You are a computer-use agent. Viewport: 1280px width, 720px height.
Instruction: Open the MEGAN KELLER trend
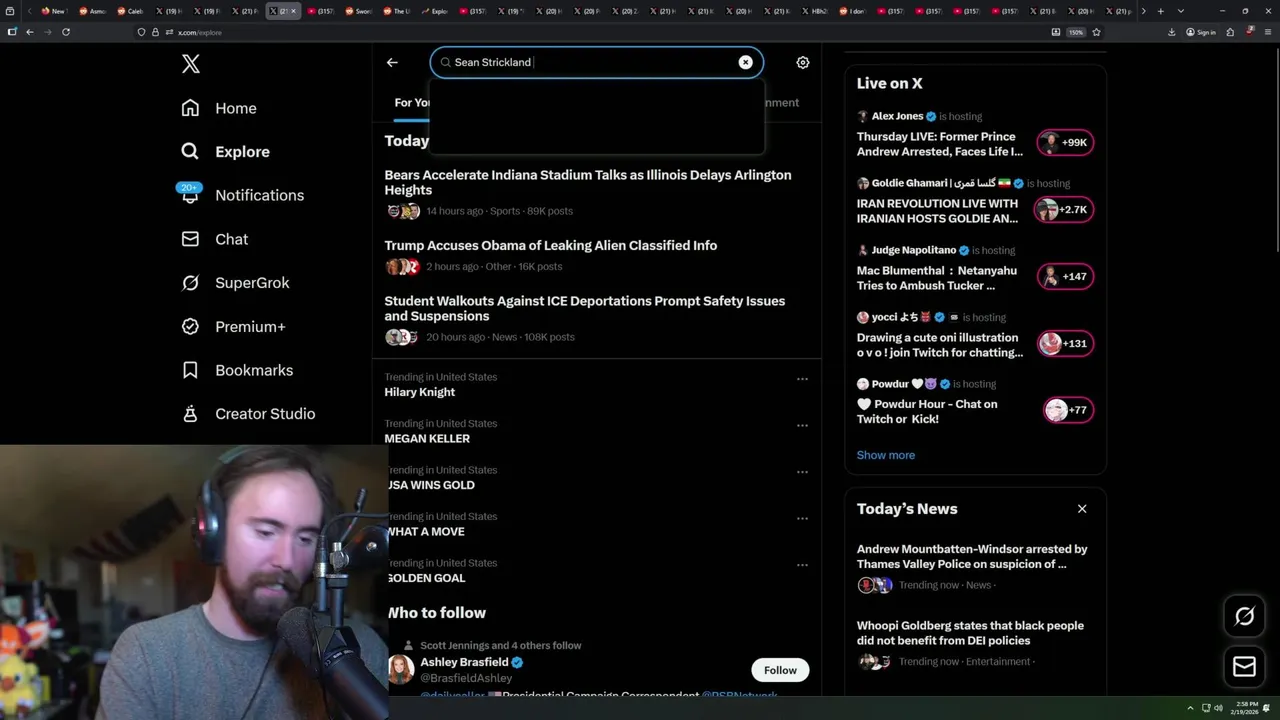(427, 438)
